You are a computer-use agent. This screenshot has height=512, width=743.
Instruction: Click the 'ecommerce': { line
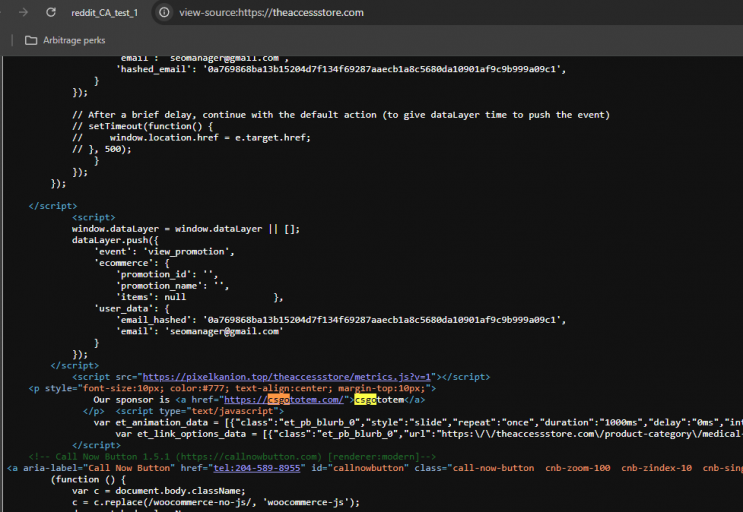132,263
